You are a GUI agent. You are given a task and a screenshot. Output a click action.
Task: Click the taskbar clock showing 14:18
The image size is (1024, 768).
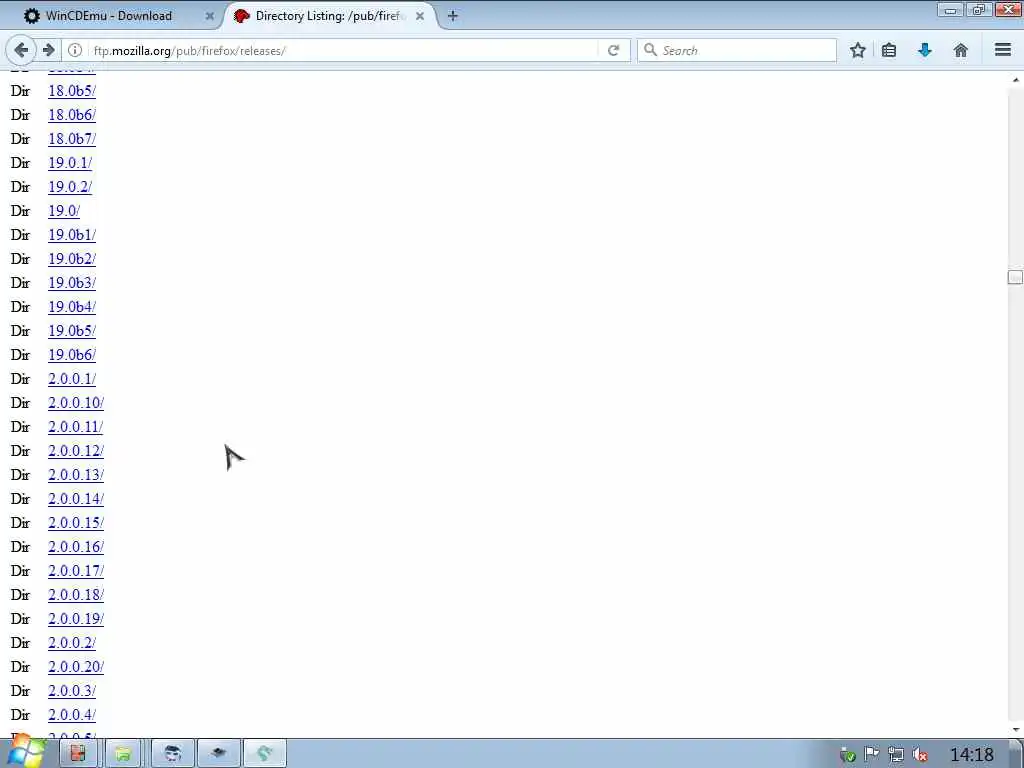[972, 755]
